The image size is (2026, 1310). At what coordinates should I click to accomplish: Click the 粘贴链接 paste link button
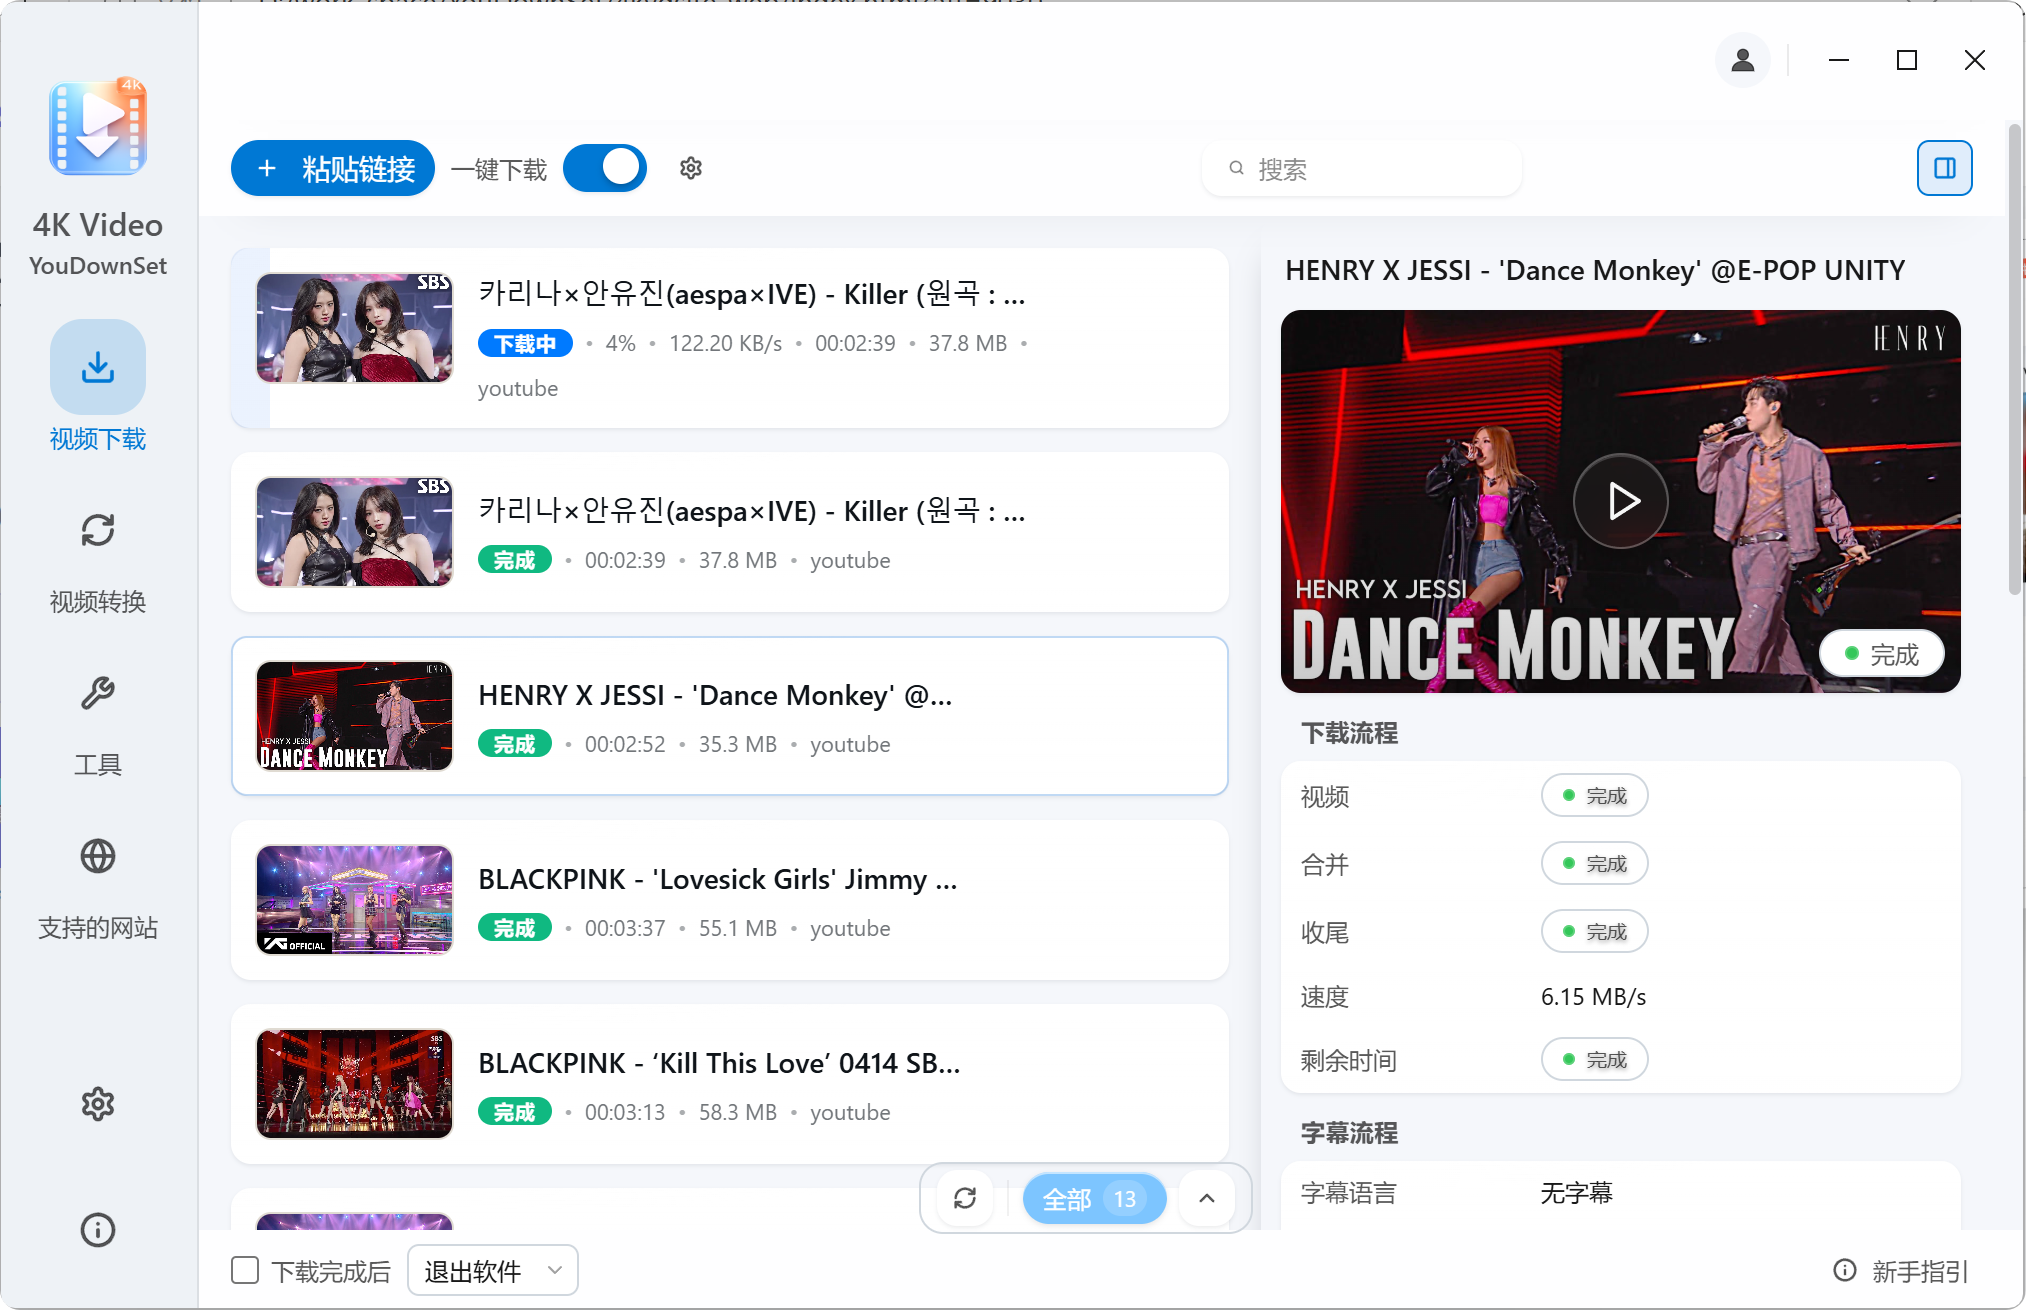point(332,168)
